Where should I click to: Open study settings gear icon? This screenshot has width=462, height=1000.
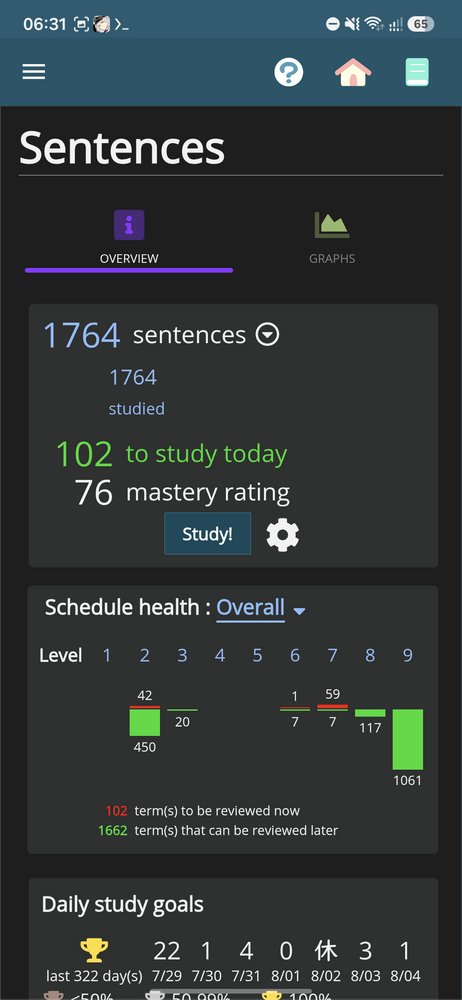283,534
